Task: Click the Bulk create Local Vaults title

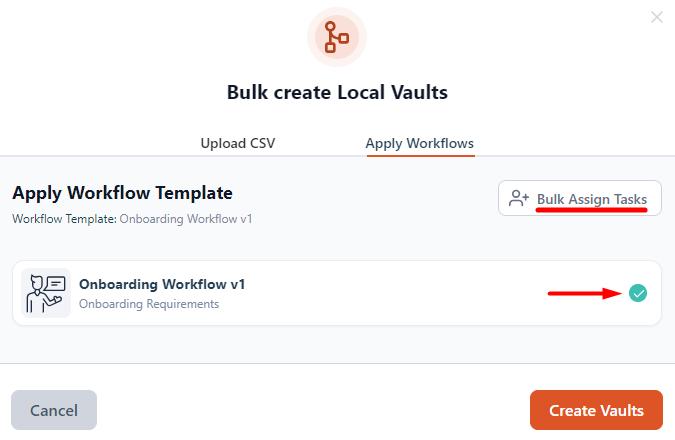Action: coord(337,92)
